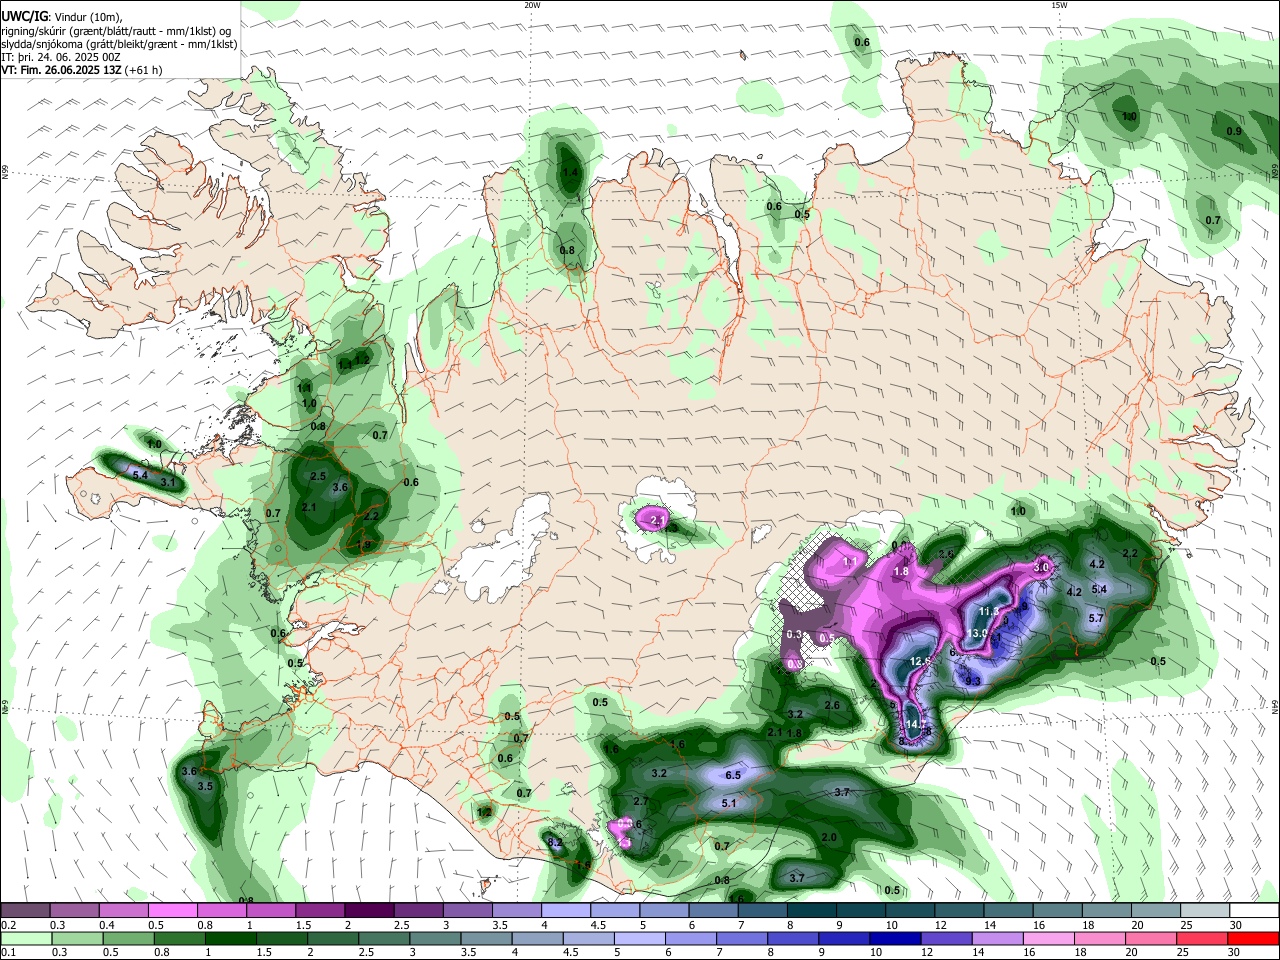Click the 5.7 precipitation value
The image size is (1280, 960).
[x=1095, y=618]
